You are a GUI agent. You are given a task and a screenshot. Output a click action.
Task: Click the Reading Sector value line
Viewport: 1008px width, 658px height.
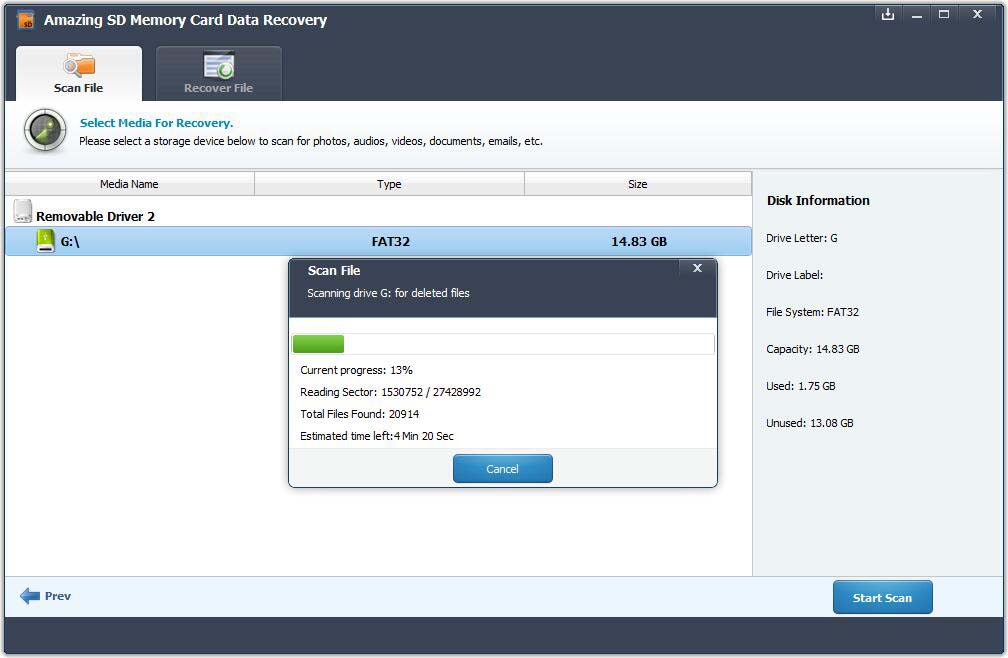point(390,392)
